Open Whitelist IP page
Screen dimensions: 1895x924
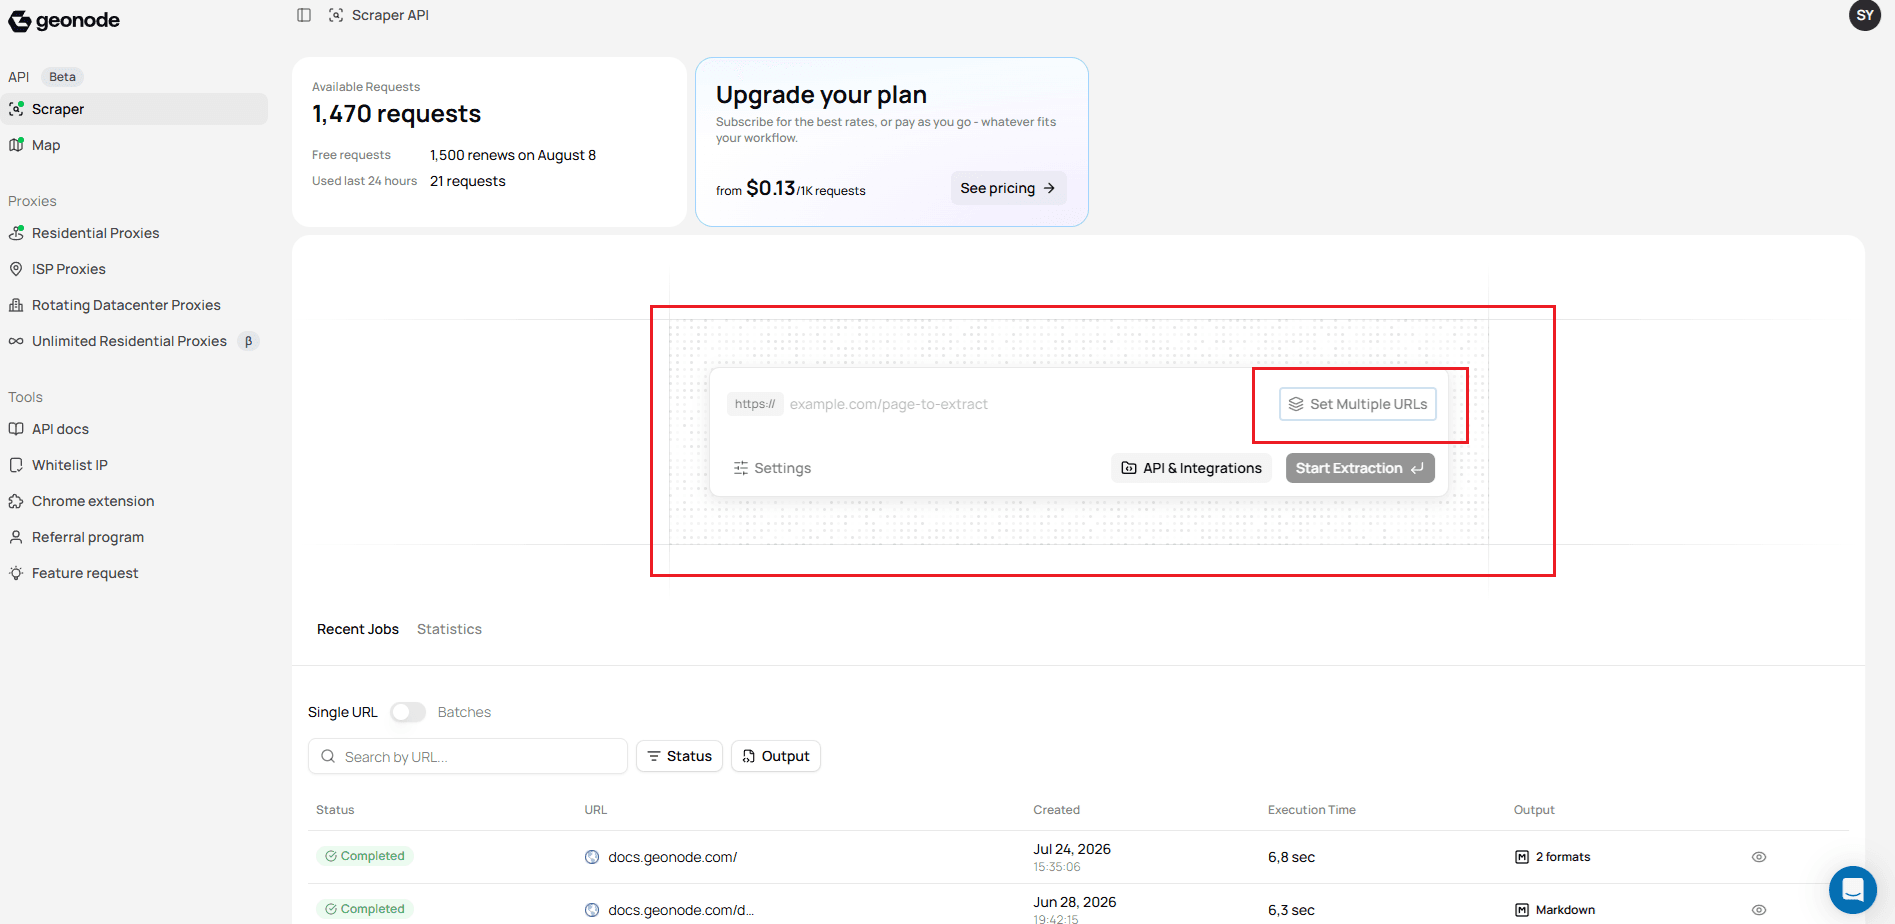point(135,465)
